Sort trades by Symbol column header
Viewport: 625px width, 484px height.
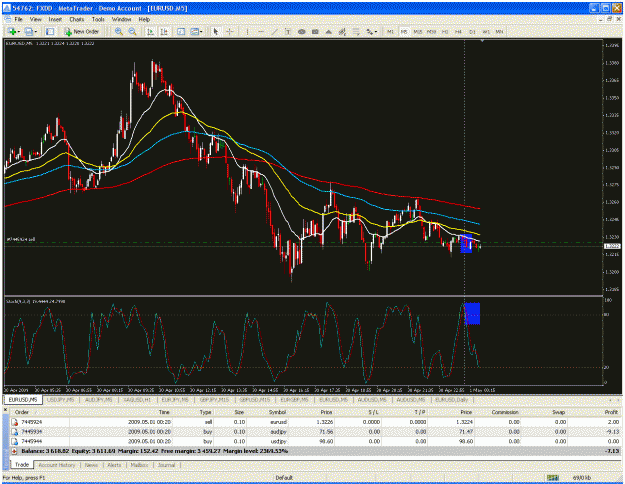(277, 412)
